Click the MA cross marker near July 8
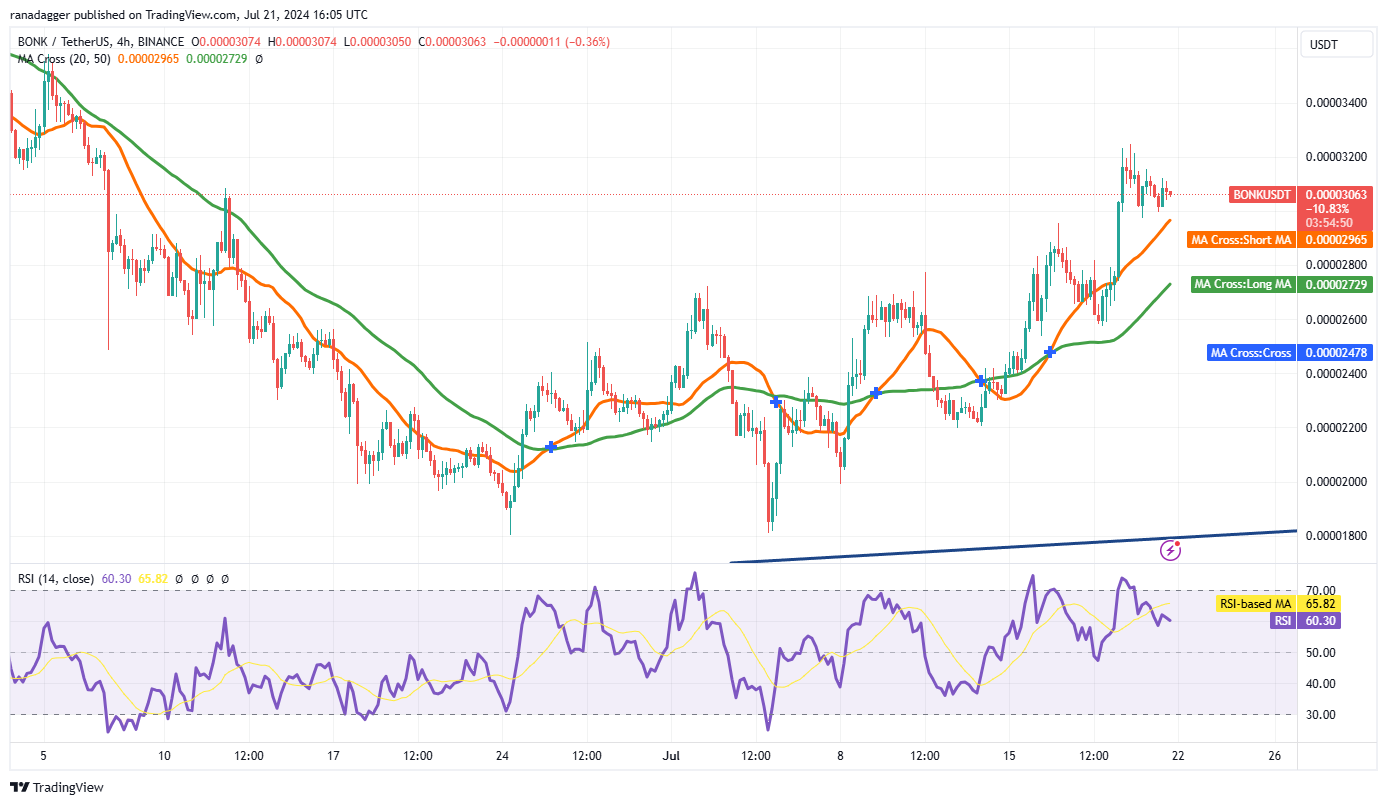The width and height of the screenshot is (1387, 805). tap(875, 393)
